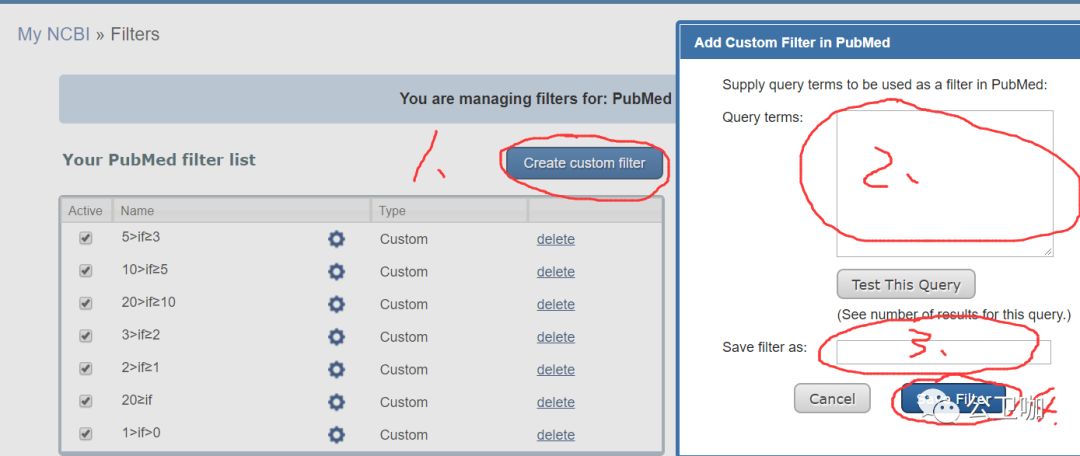Click the Query terms resize handle
Viewport: 1080px width, 456px height.
(1048, 251)
